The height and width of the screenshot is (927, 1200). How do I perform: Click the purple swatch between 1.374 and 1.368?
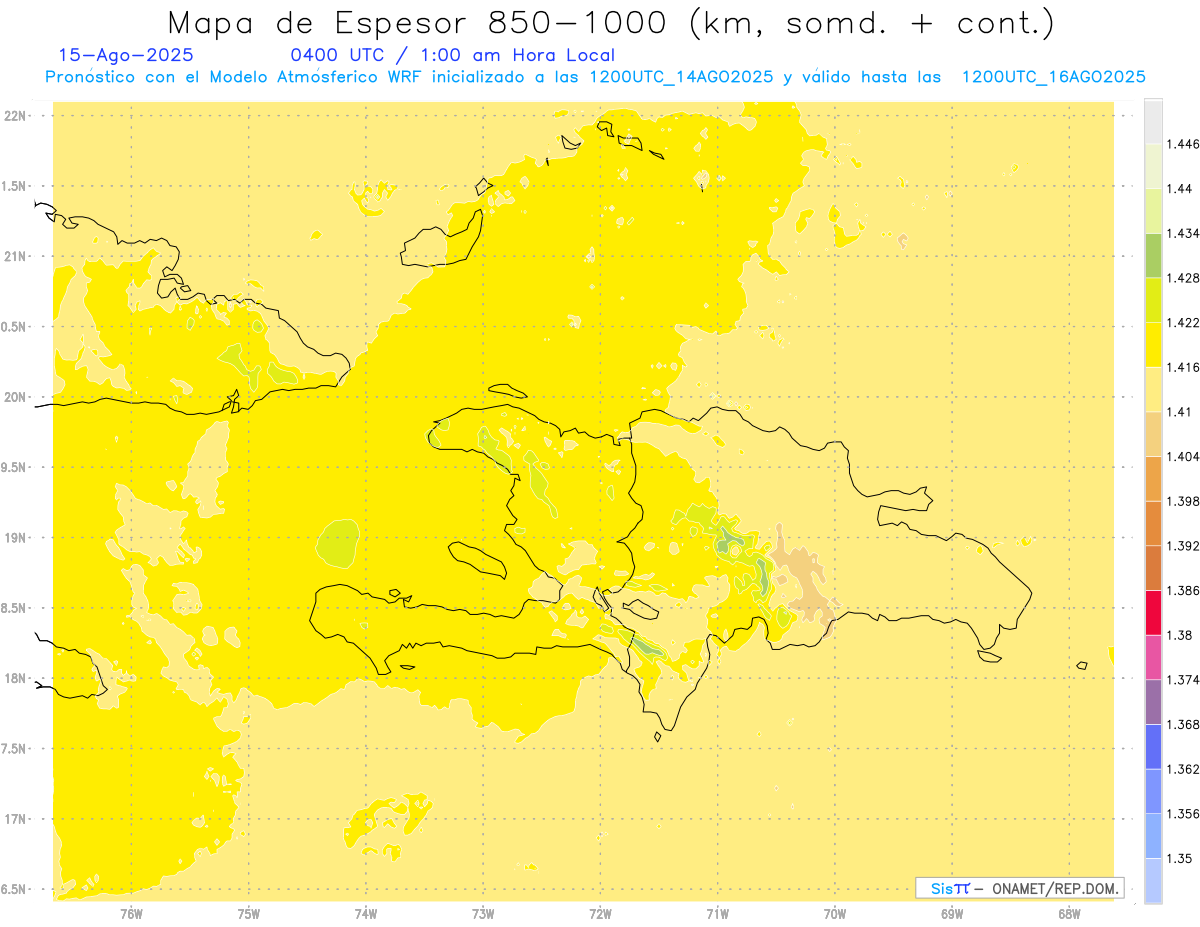1153,702
